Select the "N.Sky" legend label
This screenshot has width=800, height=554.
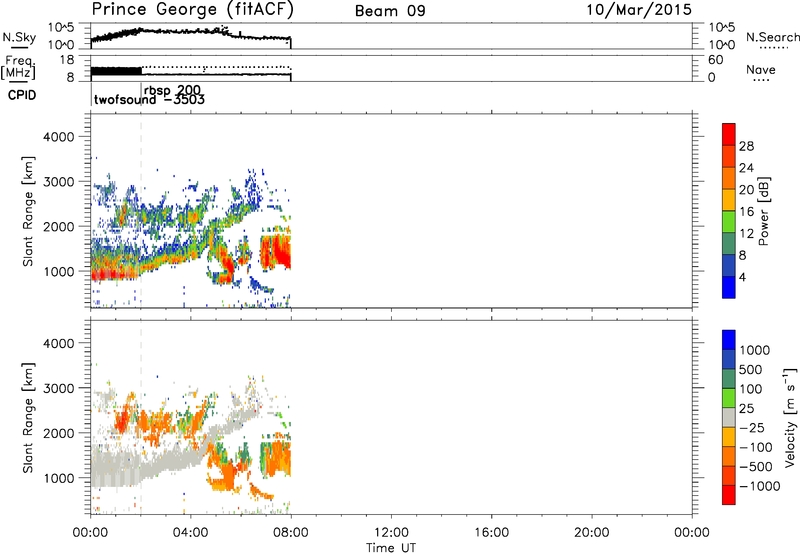(19, 37)
